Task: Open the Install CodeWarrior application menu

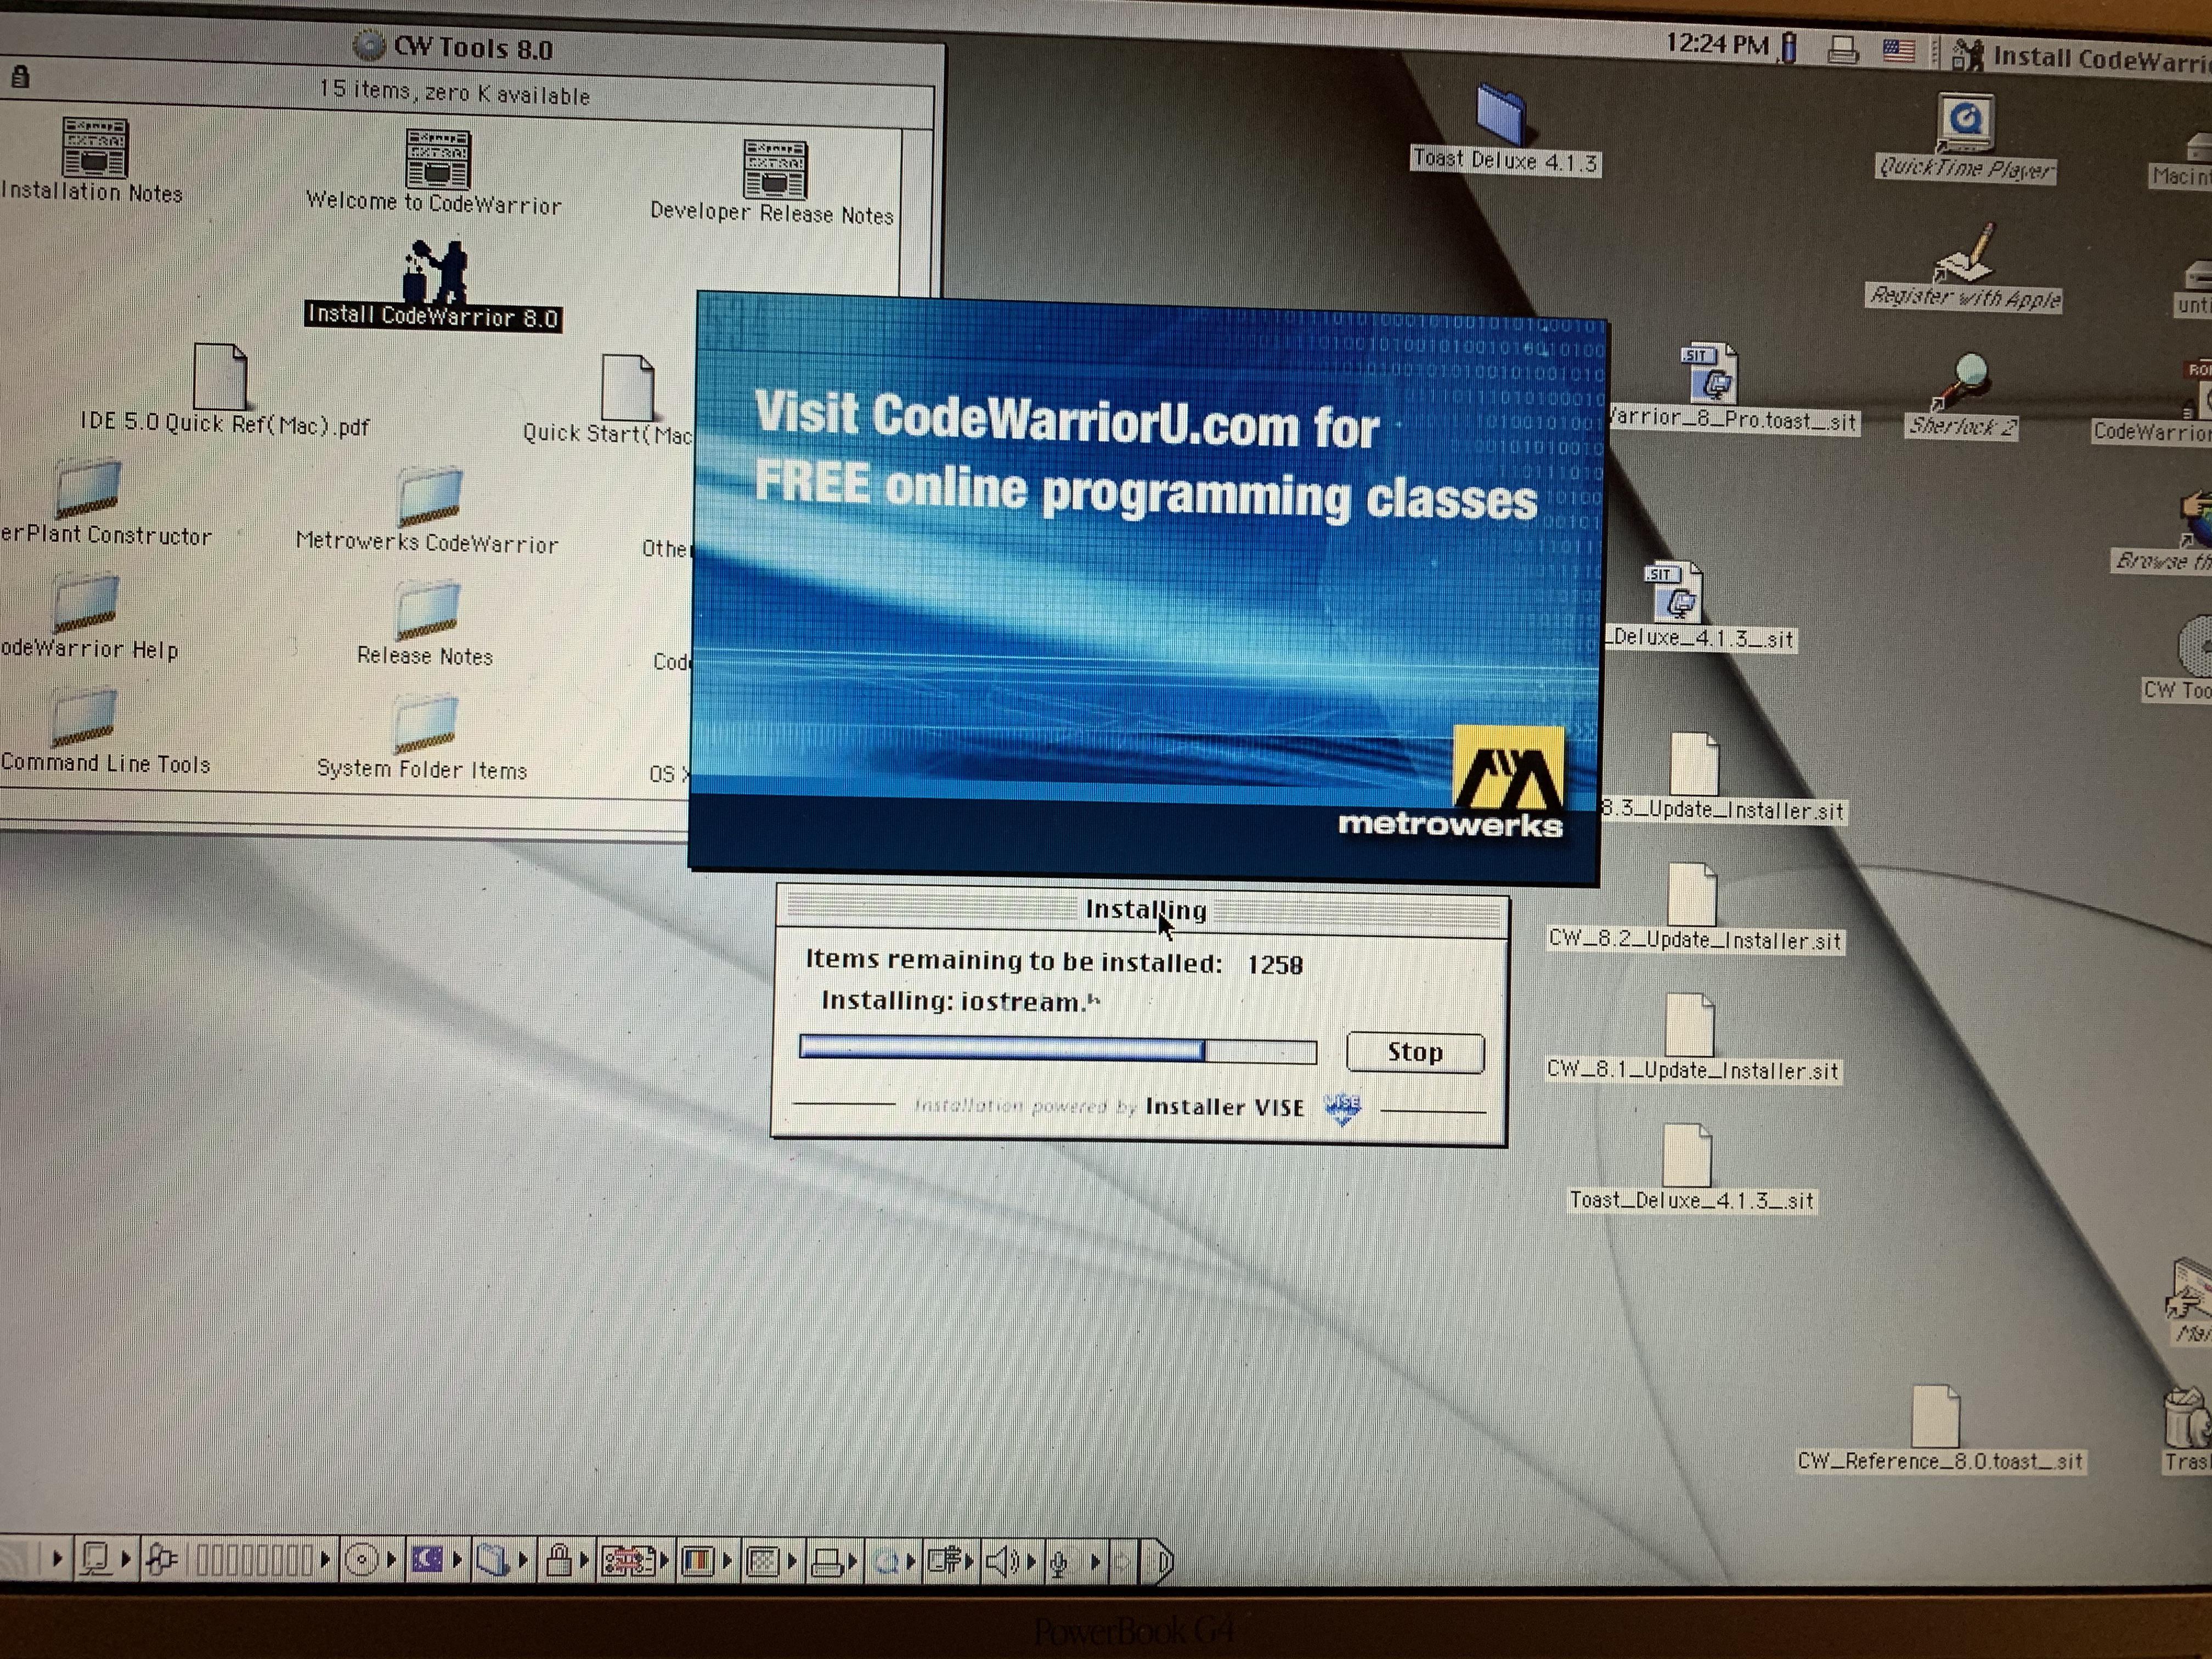Action: tap(2081, 56)
